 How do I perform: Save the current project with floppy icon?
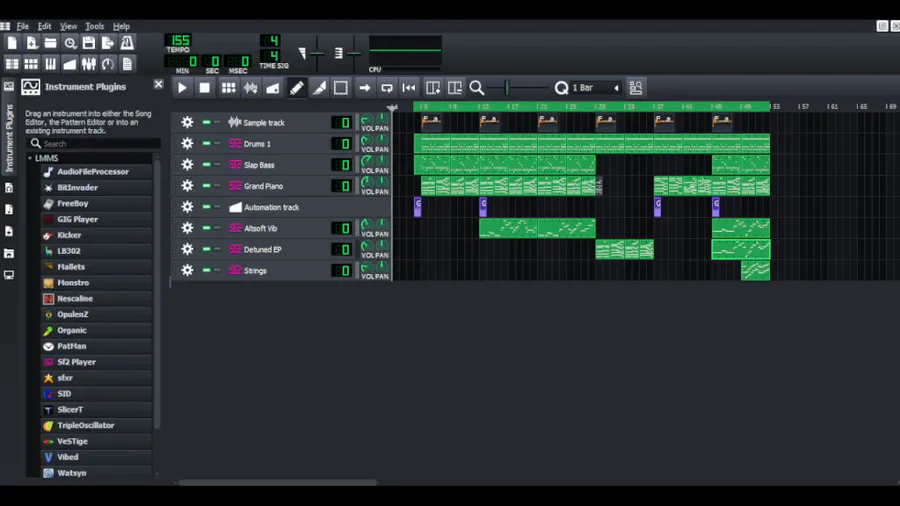pos(89,43)
